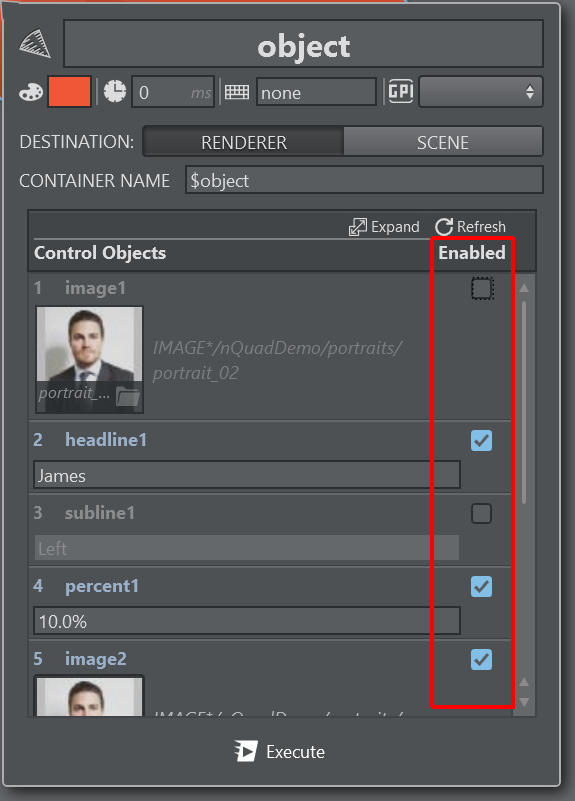Click the clock delay icon
The width and height of the screenshot is (575, 801).
point(115,92)
